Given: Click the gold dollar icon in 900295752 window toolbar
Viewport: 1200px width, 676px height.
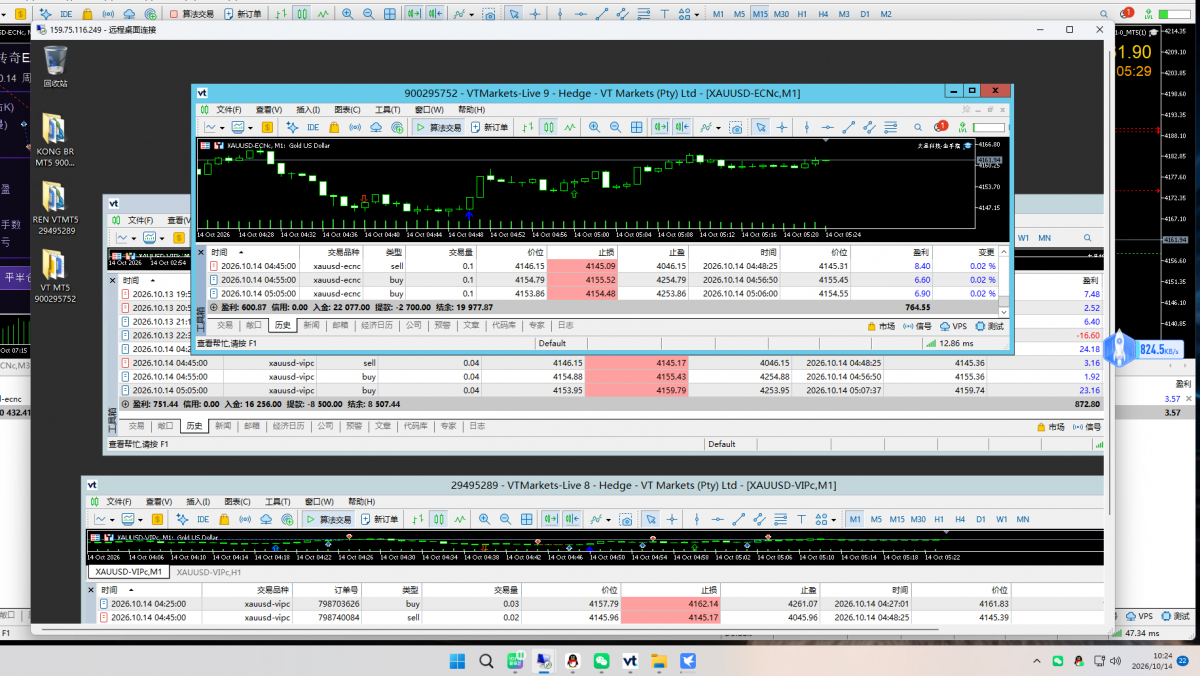Looking at the screenshot, I should point(267,127).
